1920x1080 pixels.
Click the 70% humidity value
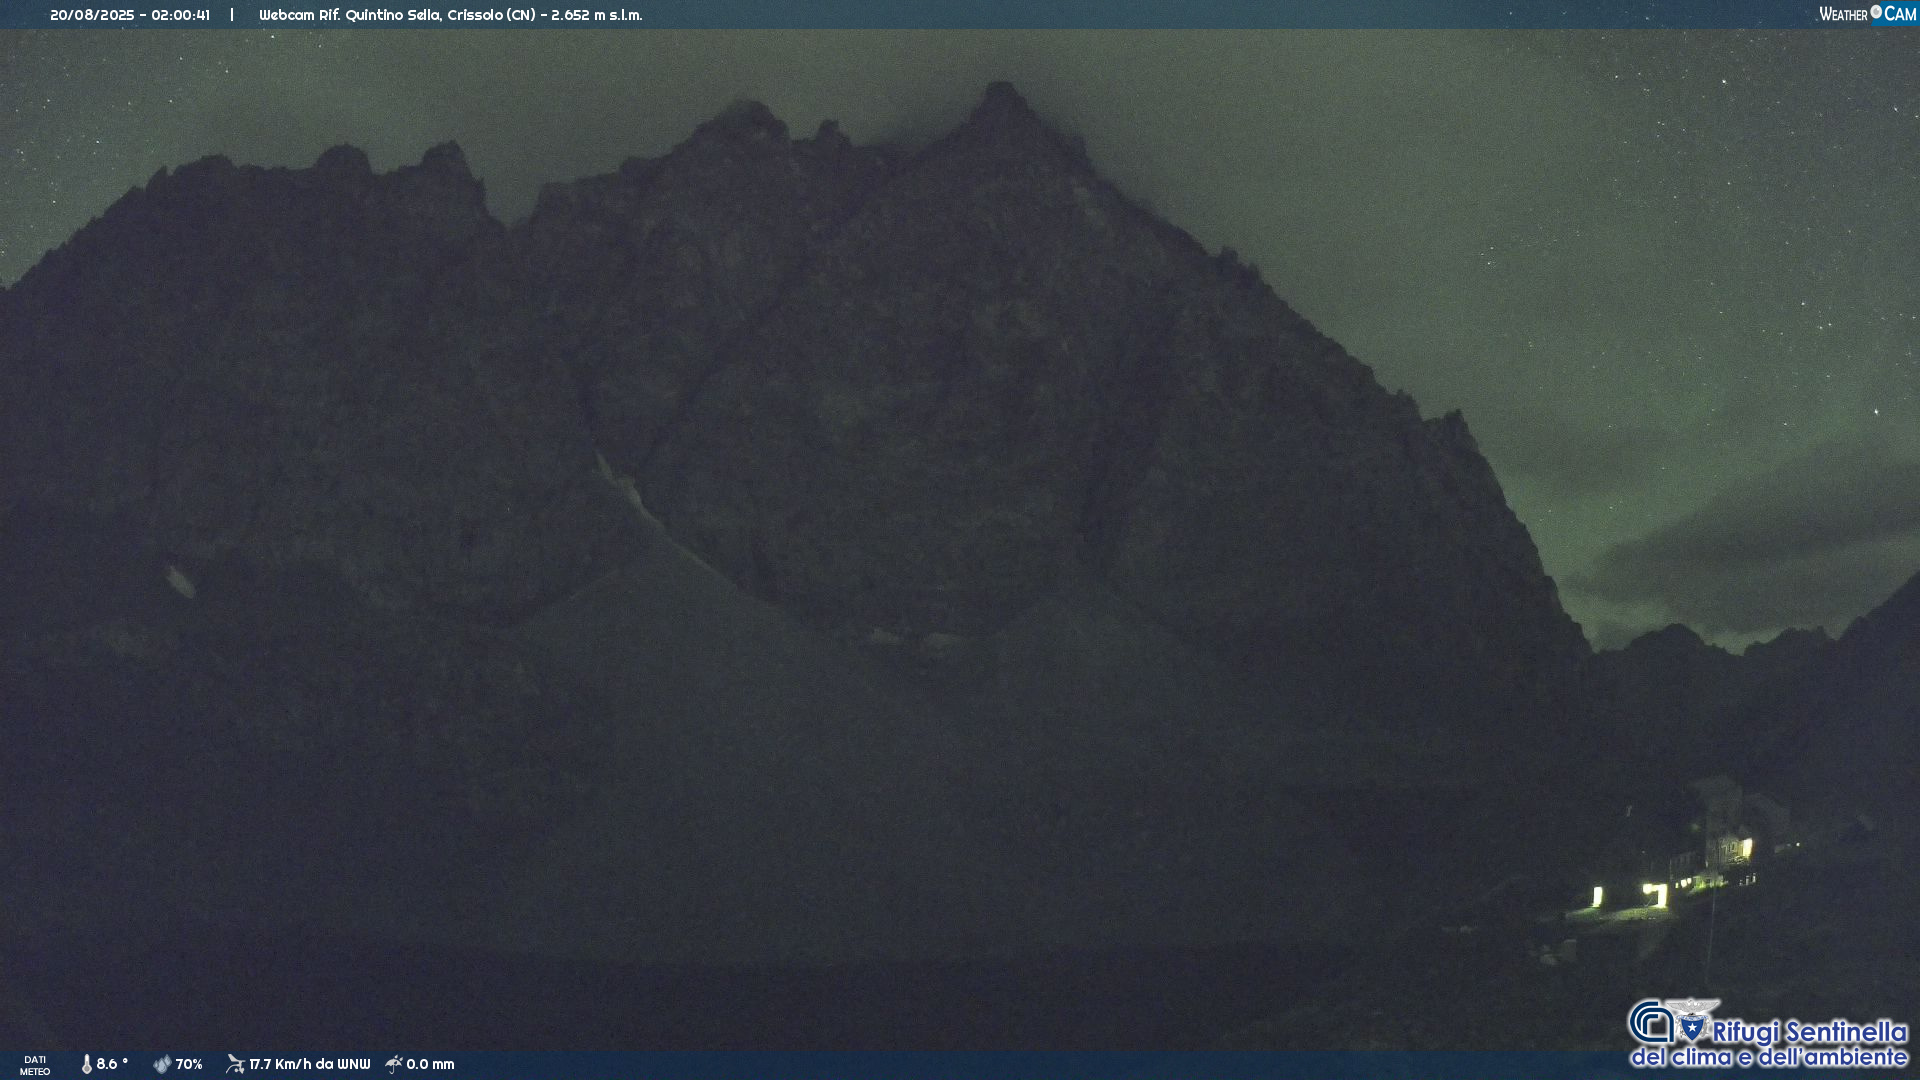[x=189, y=1065]
